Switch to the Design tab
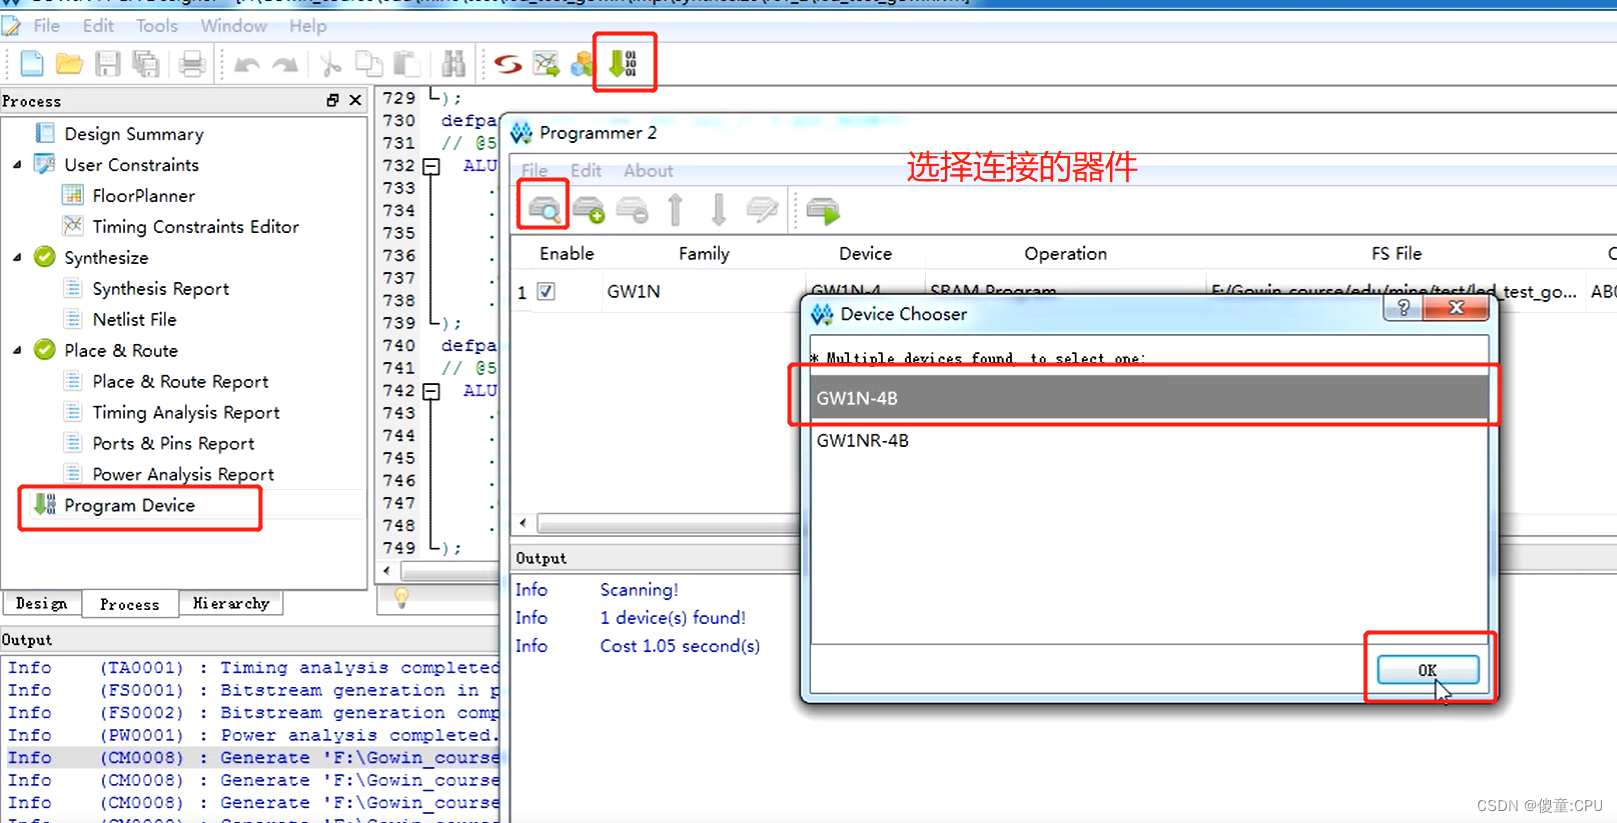Screen dimensions: 1617x823 tap(42, 603)
